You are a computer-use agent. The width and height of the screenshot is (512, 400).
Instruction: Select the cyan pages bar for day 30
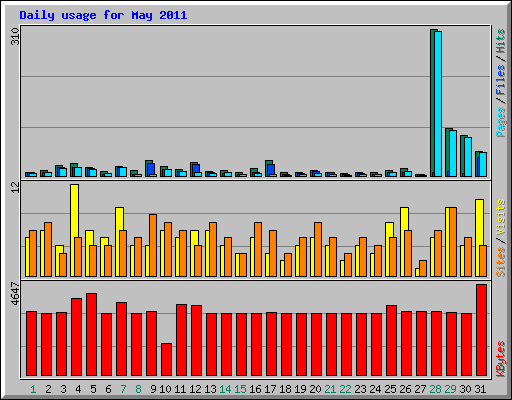(468, 157)
